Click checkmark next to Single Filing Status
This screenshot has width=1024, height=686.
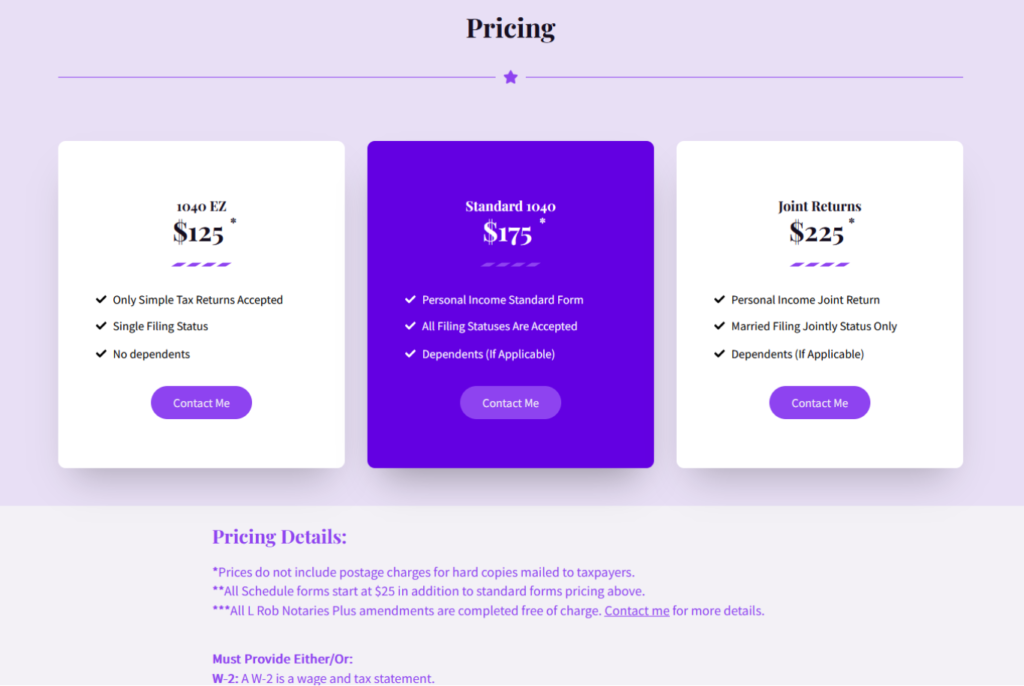coord(101,325)
